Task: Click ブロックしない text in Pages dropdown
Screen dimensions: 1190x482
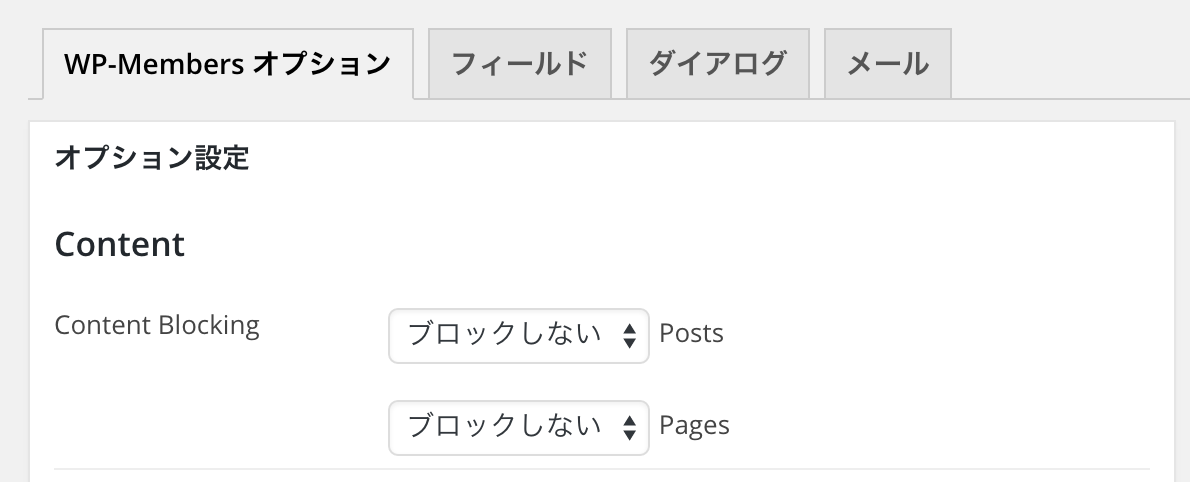Action: [505, 426]
